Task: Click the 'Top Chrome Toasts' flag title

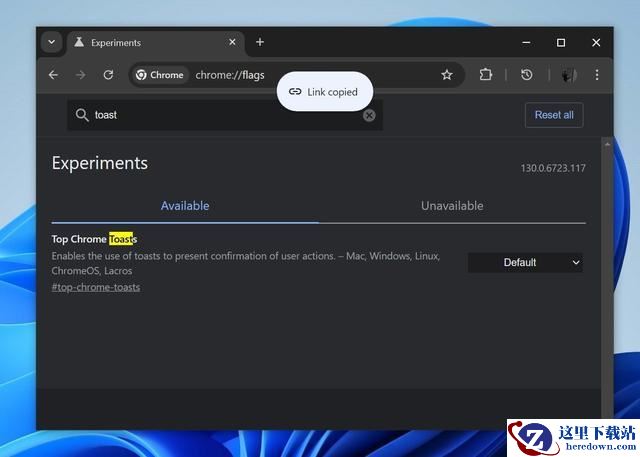Action: coord(94,239)
